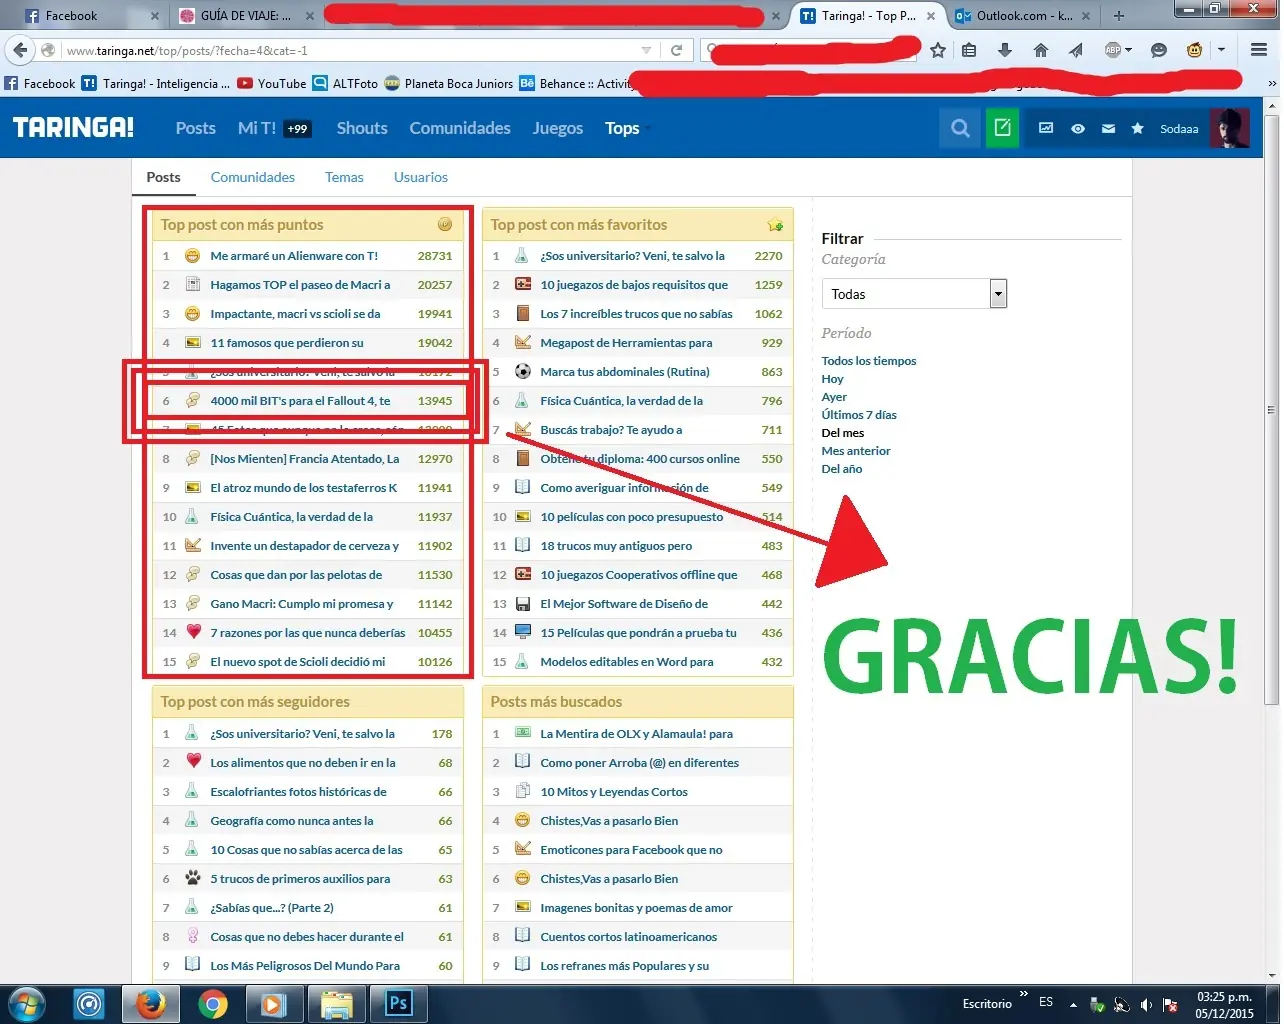Open the messages envelope icon
Screen dimensions: 1284x1024
[x=1108, y=129]
